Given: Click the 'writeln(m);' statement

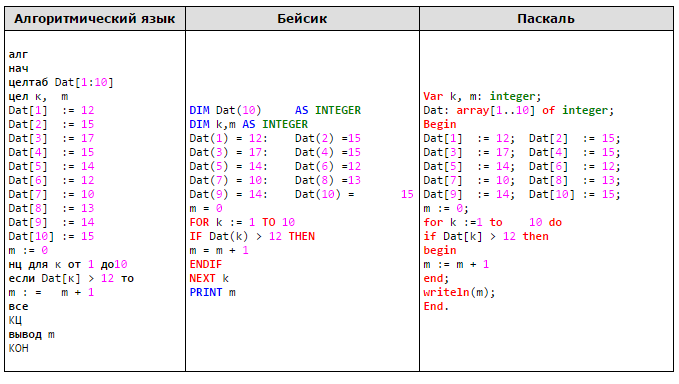Looking at the screenshot, I should pyautogui.click(x=459, y=292).
